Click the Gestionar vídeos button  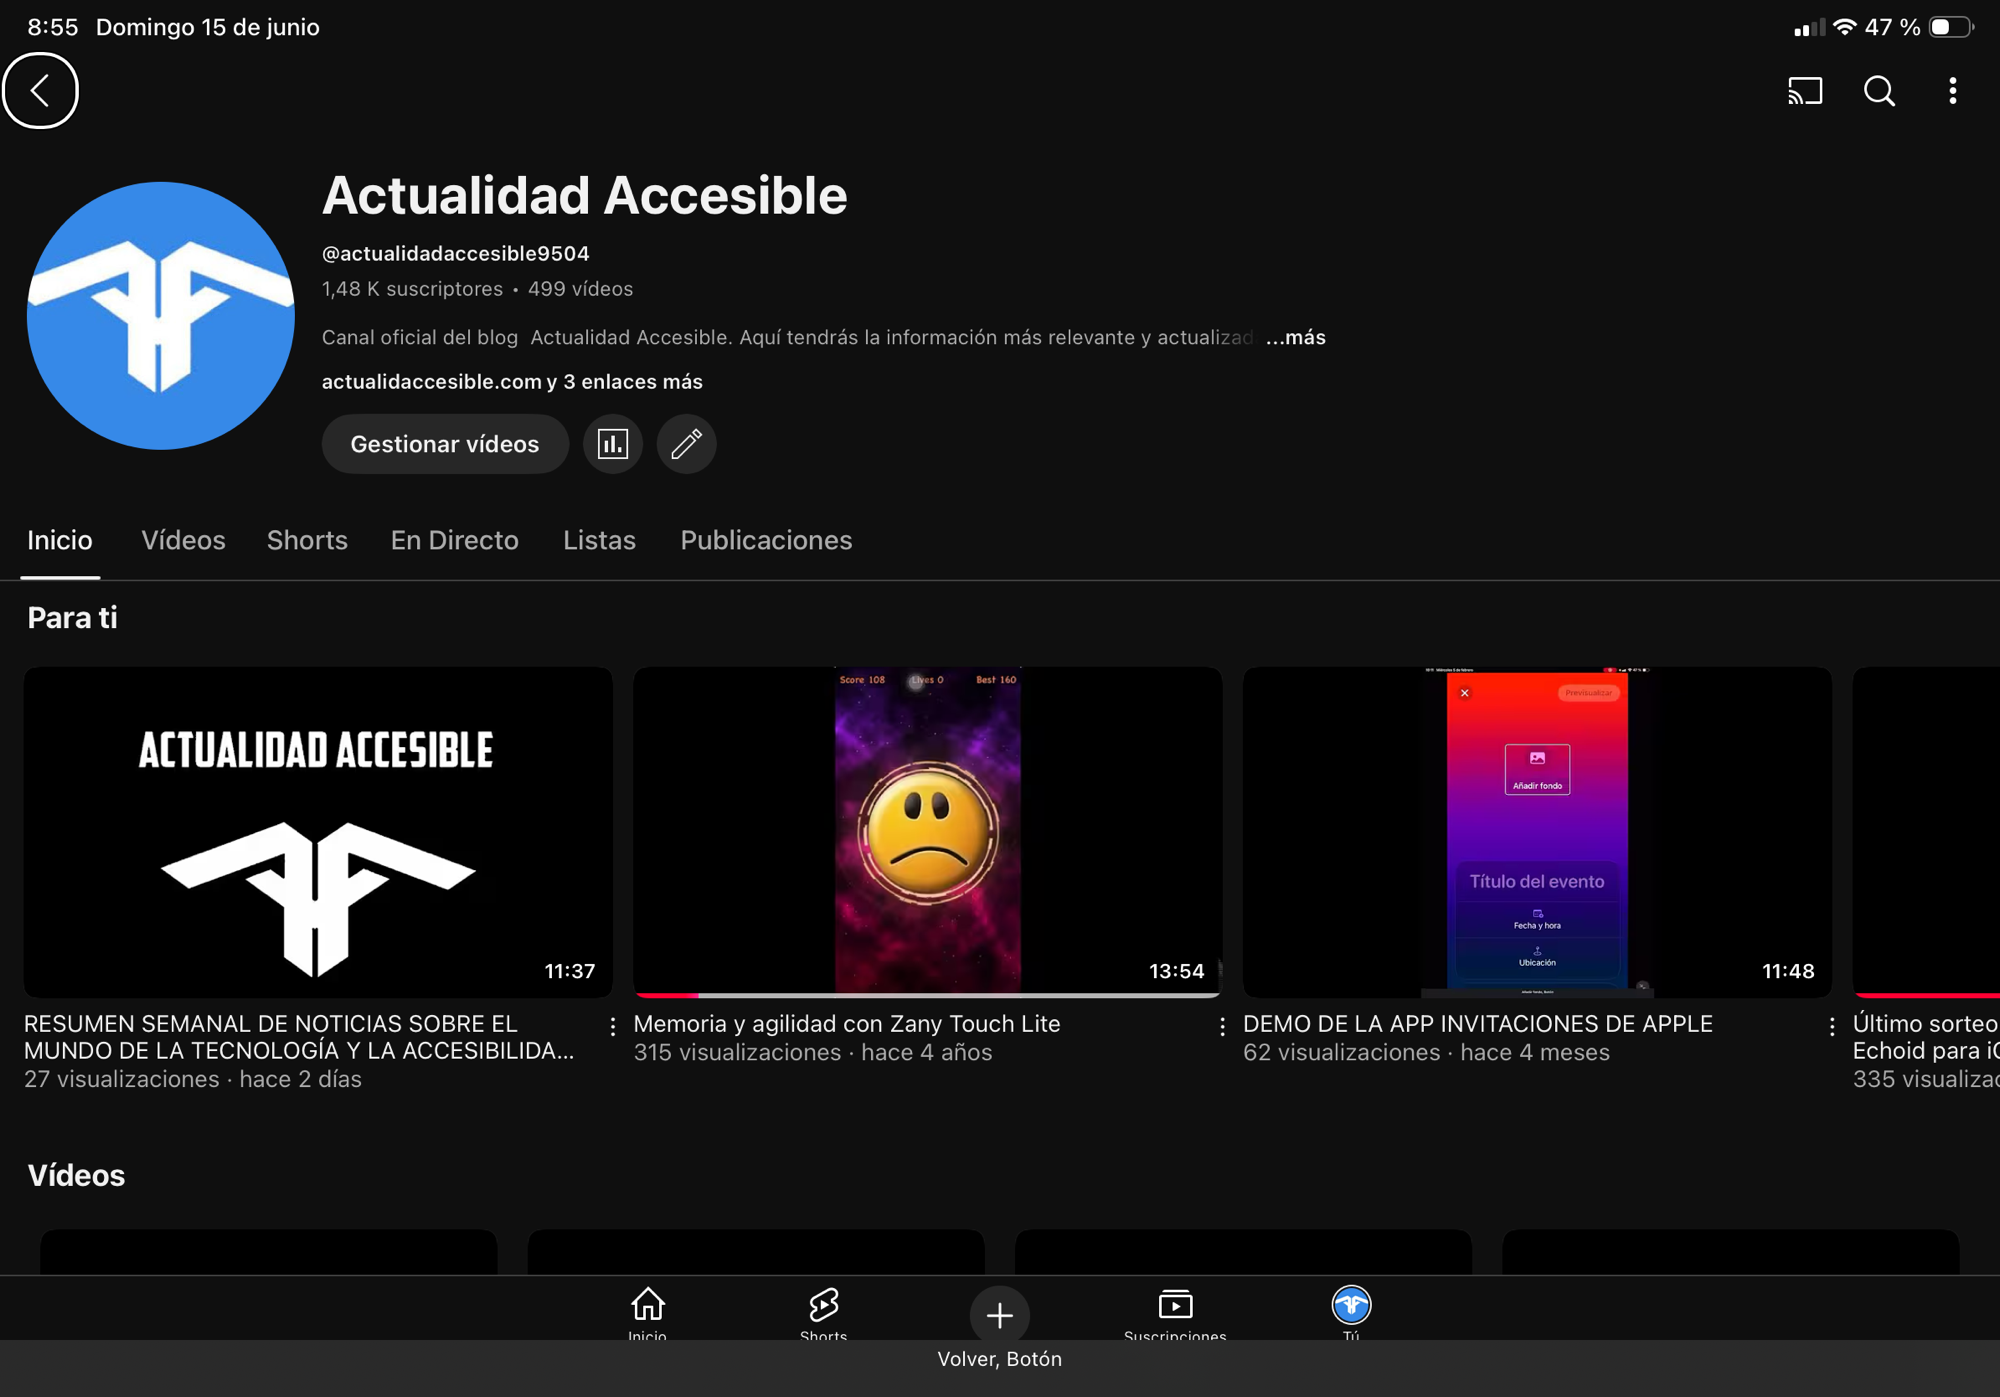pyautogui.click(x=444, y=444)
